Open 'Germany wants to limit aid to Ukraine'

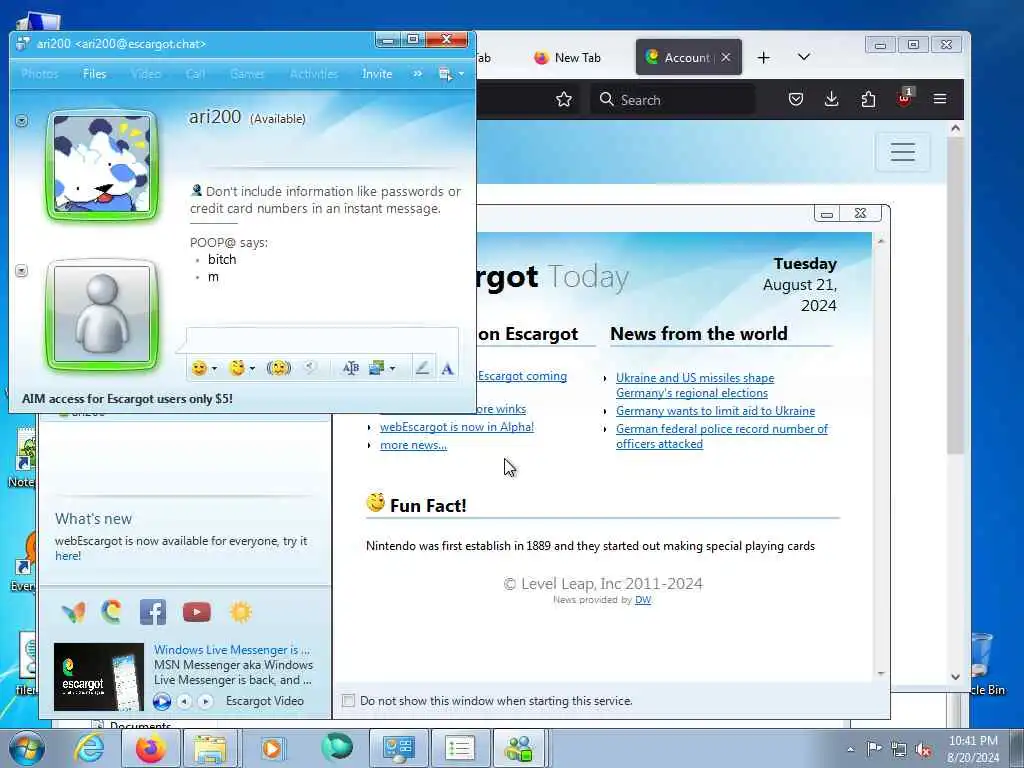click(x=715, y=411)
